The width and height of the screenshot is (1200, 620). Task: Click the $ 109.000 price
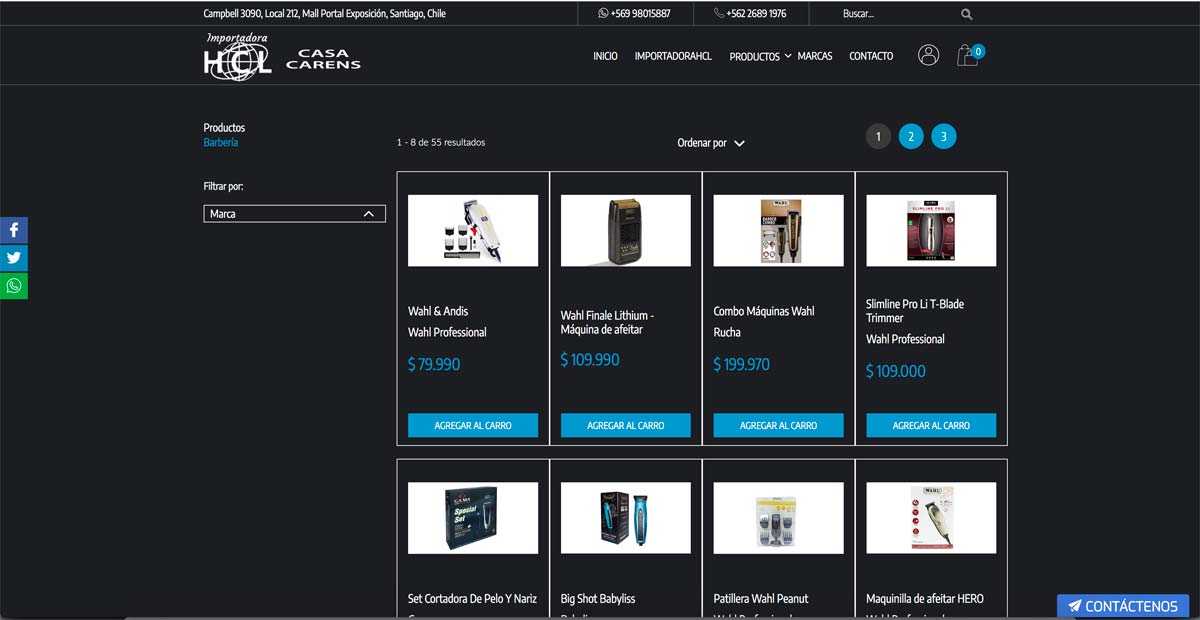coord(896,371)
